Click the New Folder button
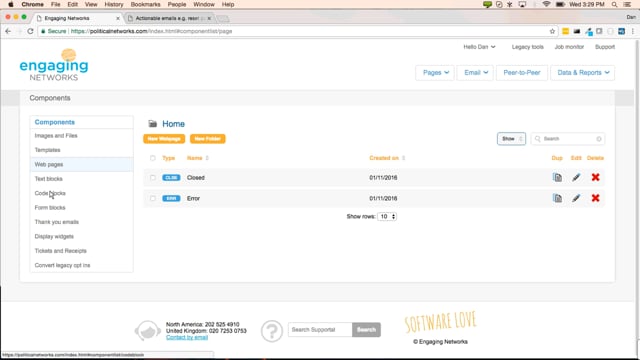 pos(207,139)
